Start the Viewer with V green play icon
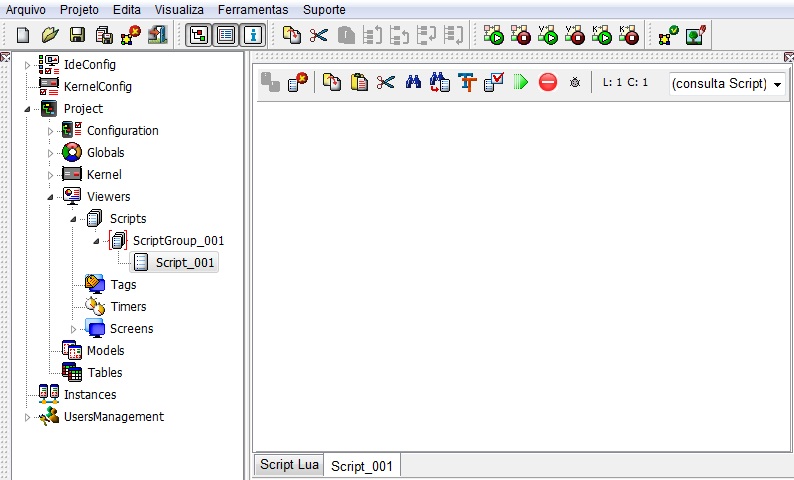The width and height of the screenshot is (794, 480). tap(548, 35)
